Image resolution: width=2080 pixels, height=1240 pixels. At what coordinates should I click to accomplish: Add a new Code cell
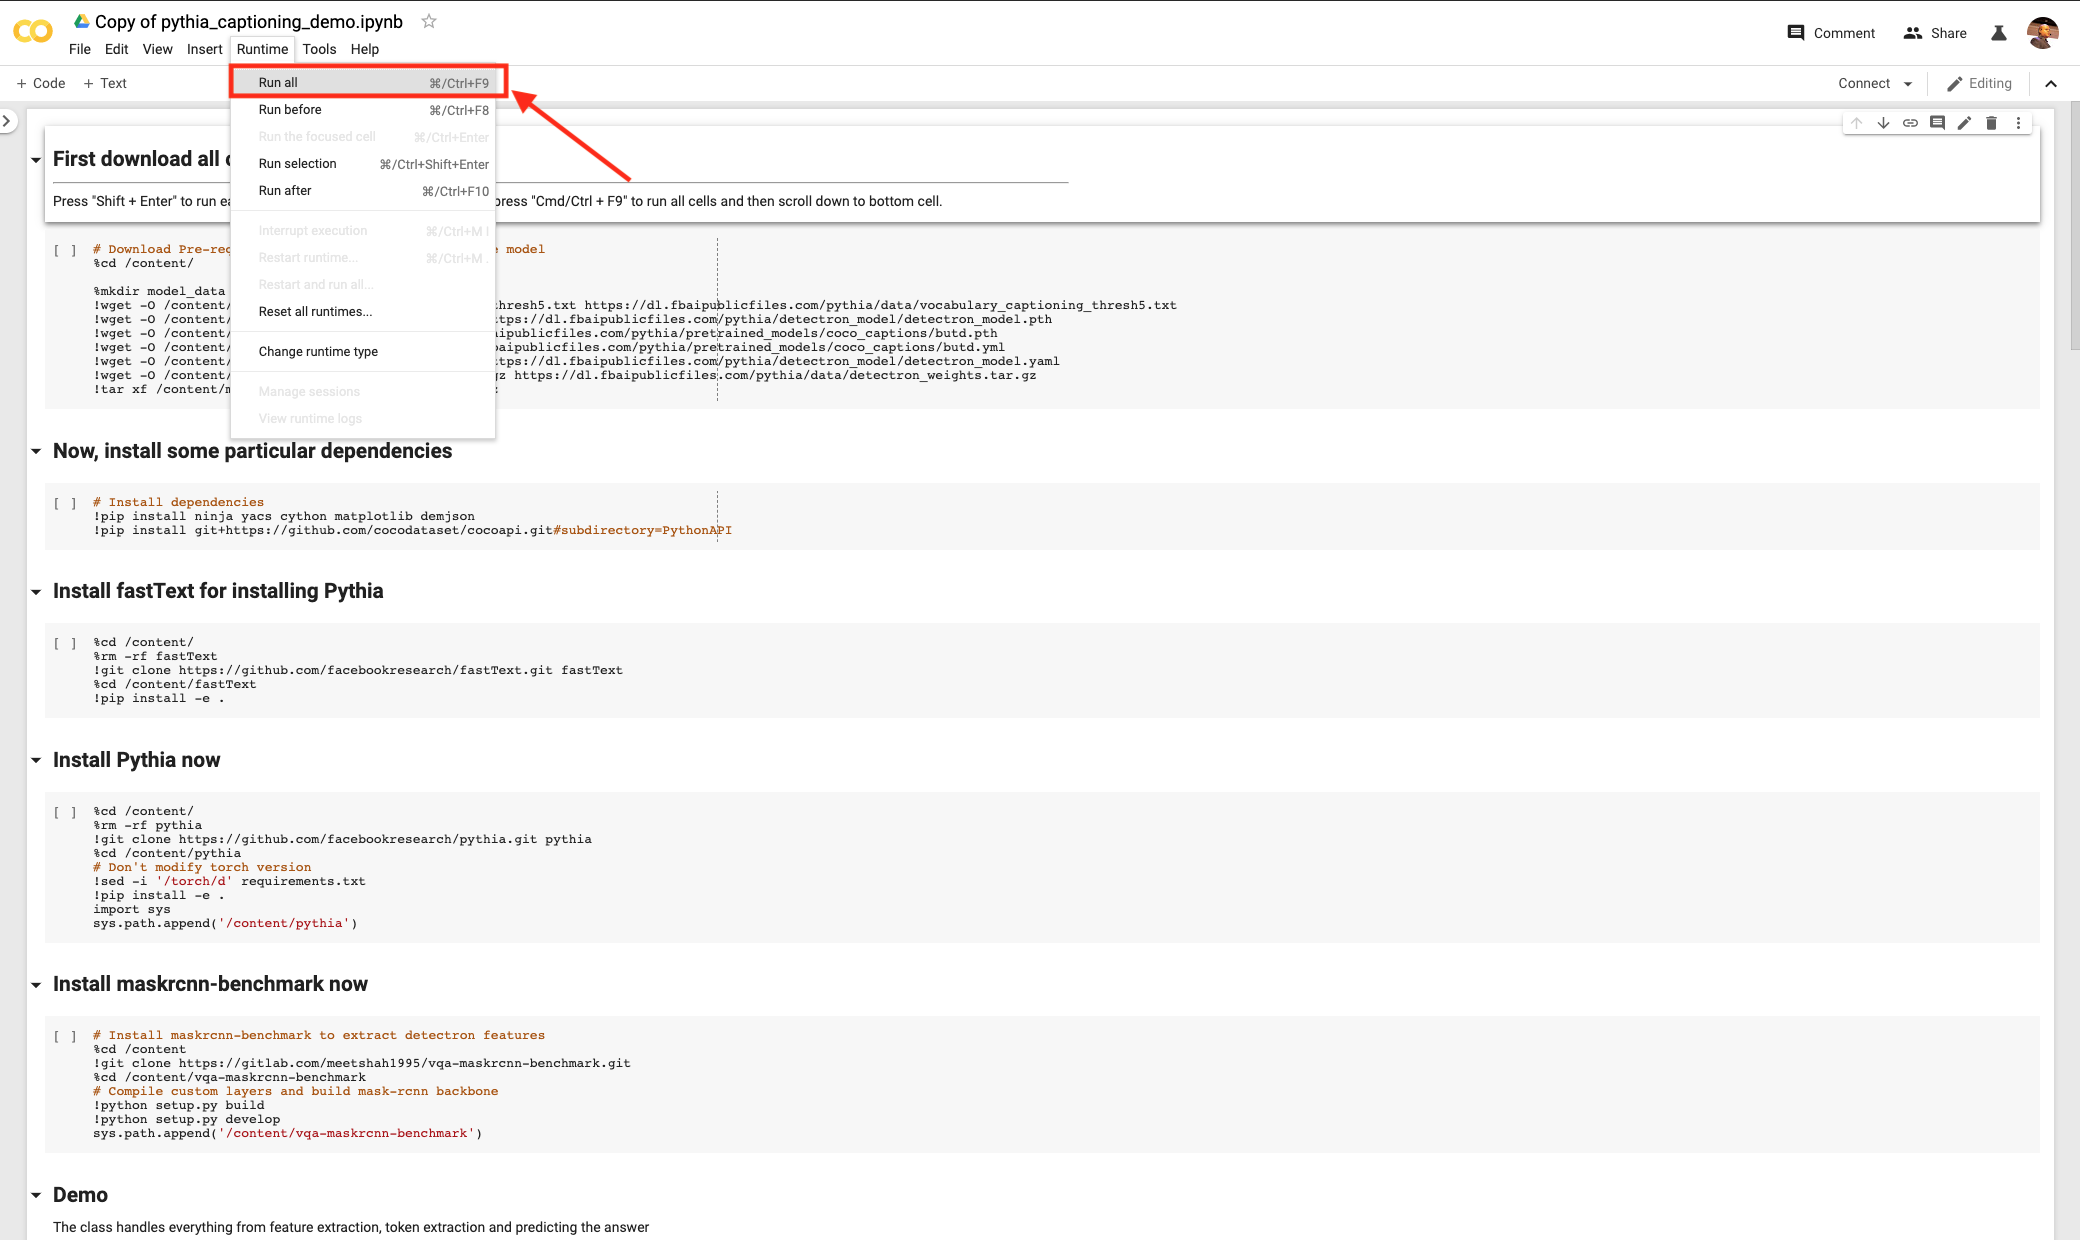tap(41, 84)
